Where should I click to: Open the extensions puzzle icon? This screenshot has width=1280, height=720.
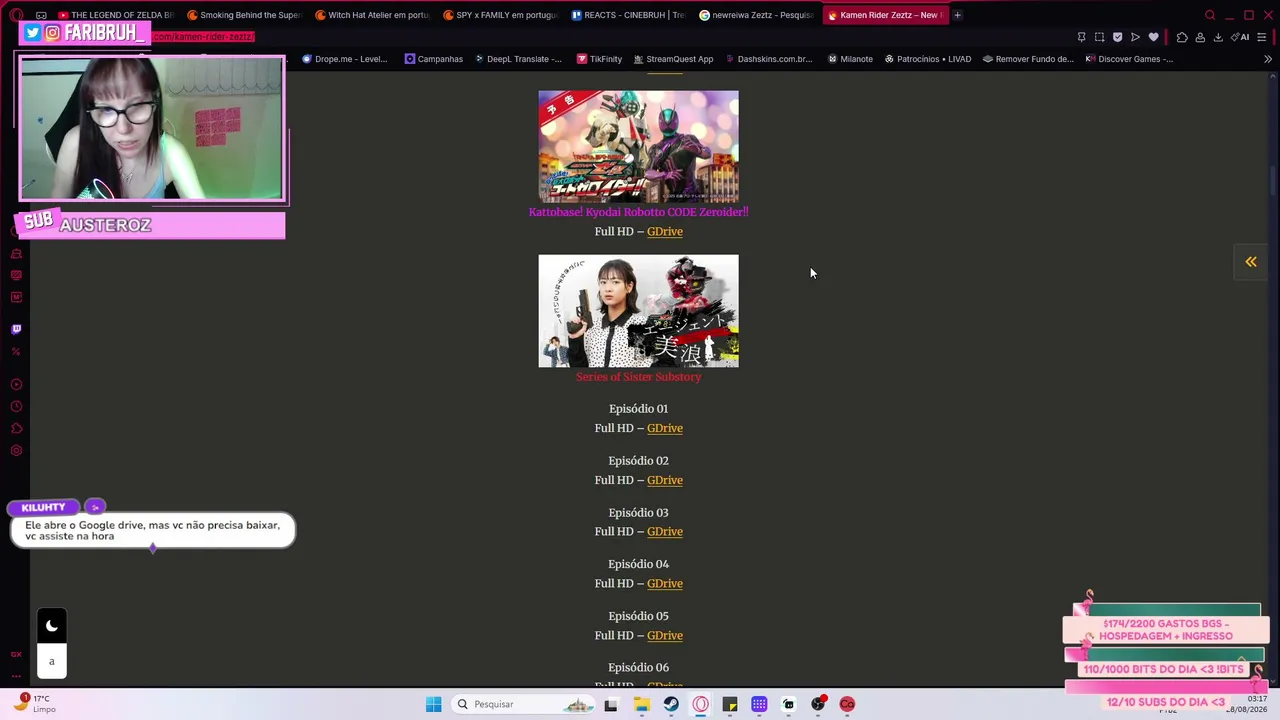tap(1182, 37)
